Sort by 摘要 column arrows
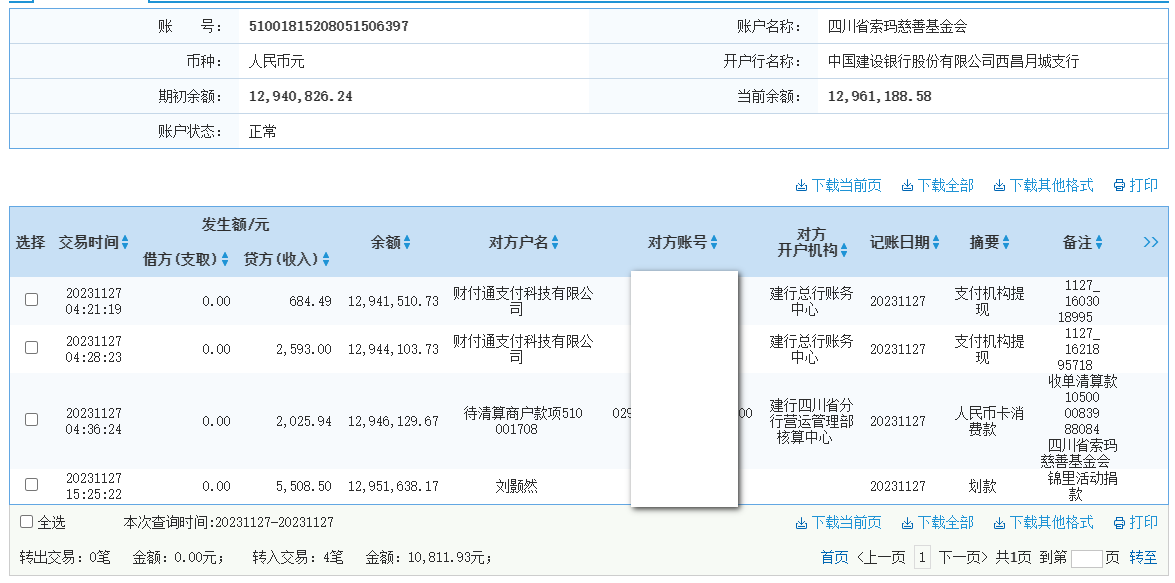 click(1006, 242)
